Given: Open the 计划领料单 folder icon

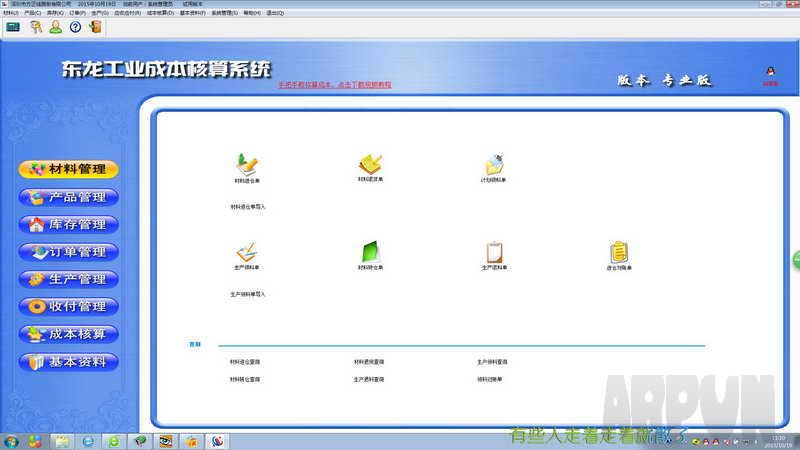Looking at the screenshot, I should (493, 165).
